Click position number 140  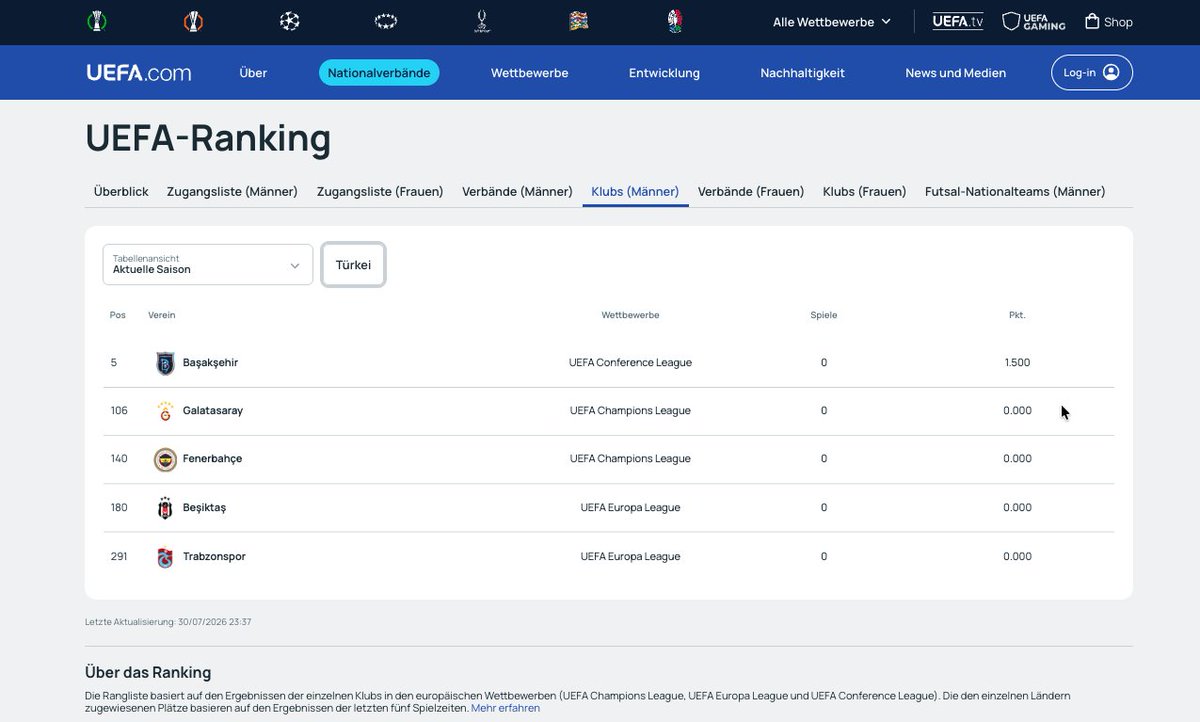coord(119,459)
